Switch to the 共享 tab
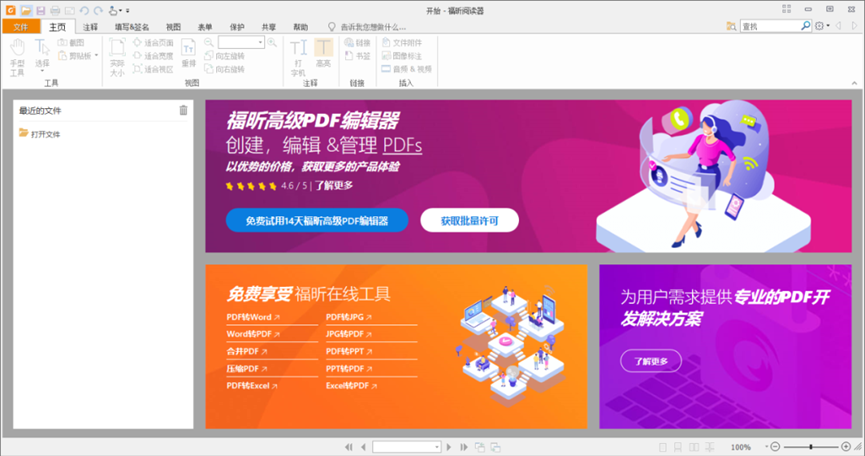This screenshot has height=456, width=865. pos(269,26)
